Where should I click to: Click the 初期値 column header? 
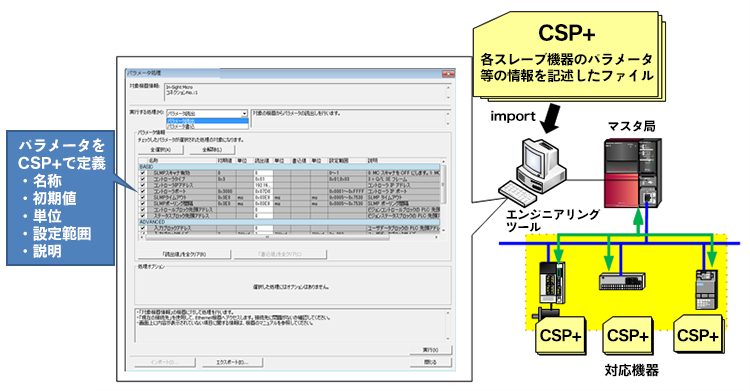(x=226, y=161)
